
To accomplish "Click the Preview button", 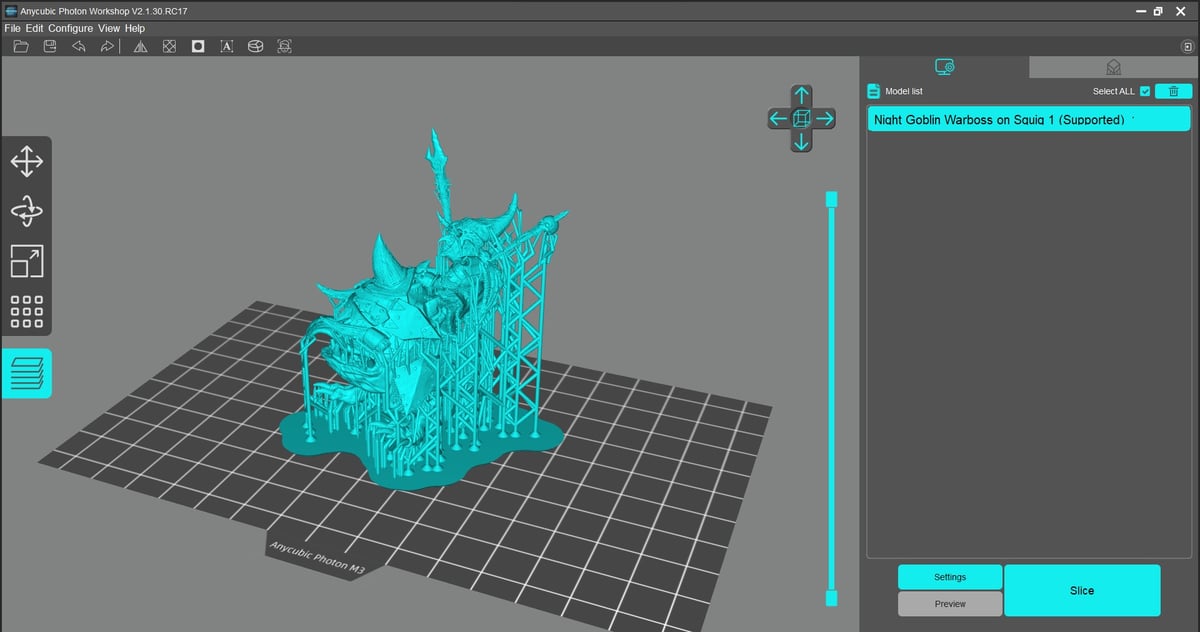I will (x=950, y=604).
